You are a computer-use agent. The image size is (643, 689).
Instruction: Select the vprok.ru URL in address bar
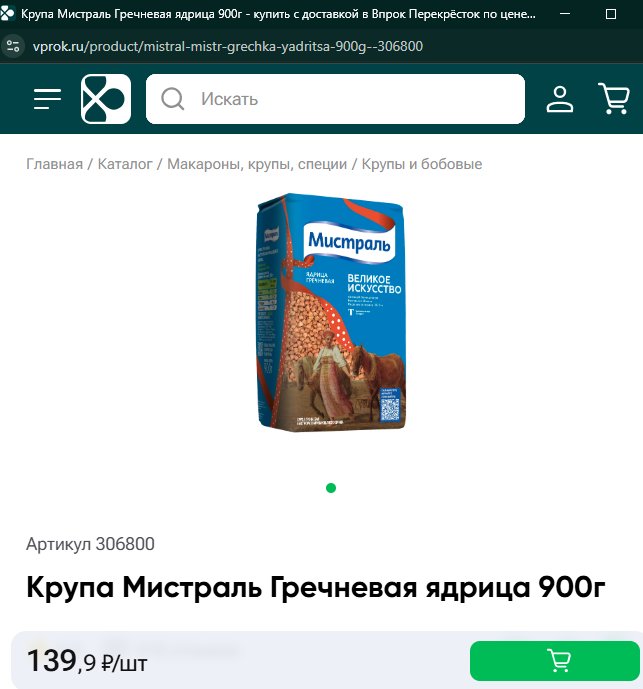[228, 46]
